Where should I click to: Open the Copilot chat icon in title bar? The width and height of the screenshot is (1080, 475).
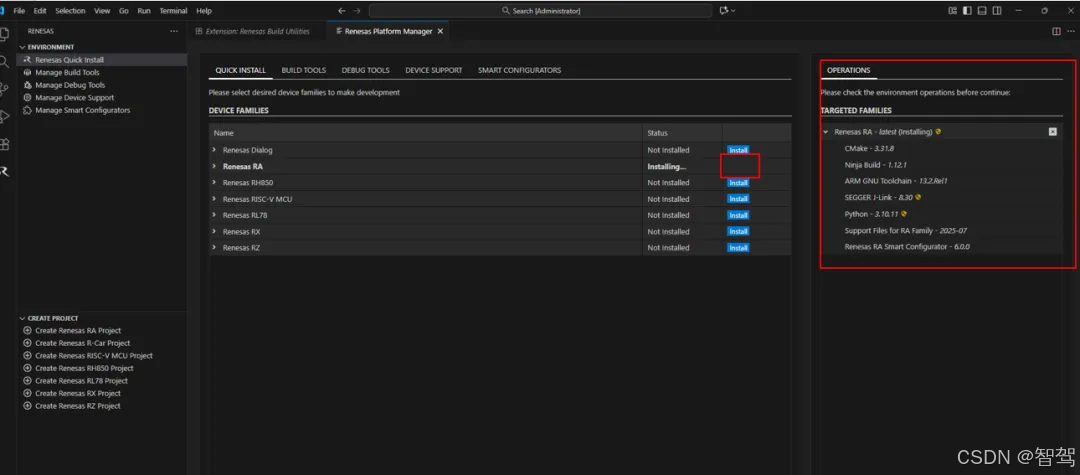tap(723, 11)
